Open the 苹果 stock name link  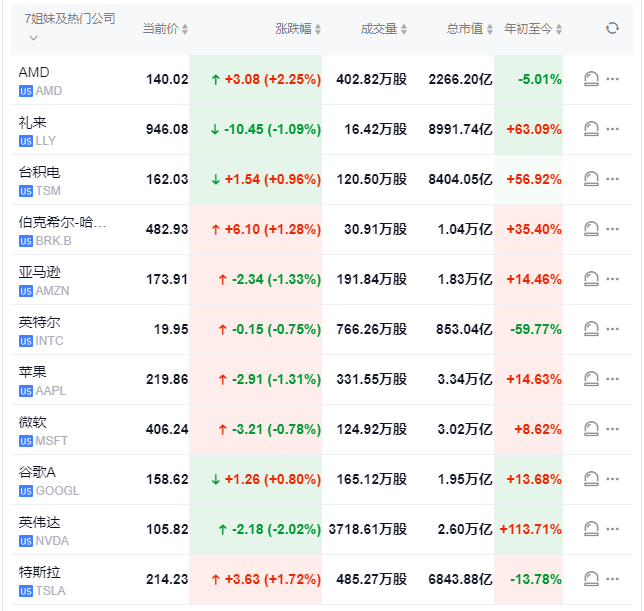click(x=32, y=372)
